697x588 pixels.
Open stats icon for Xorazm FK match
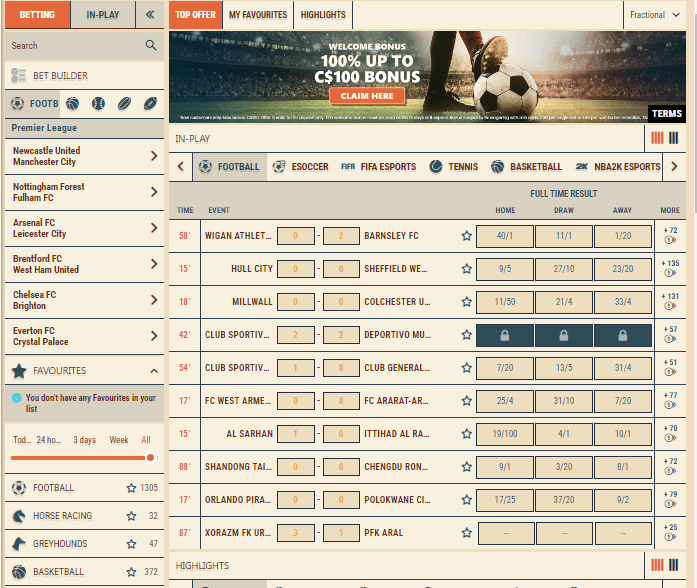[670, 536]
